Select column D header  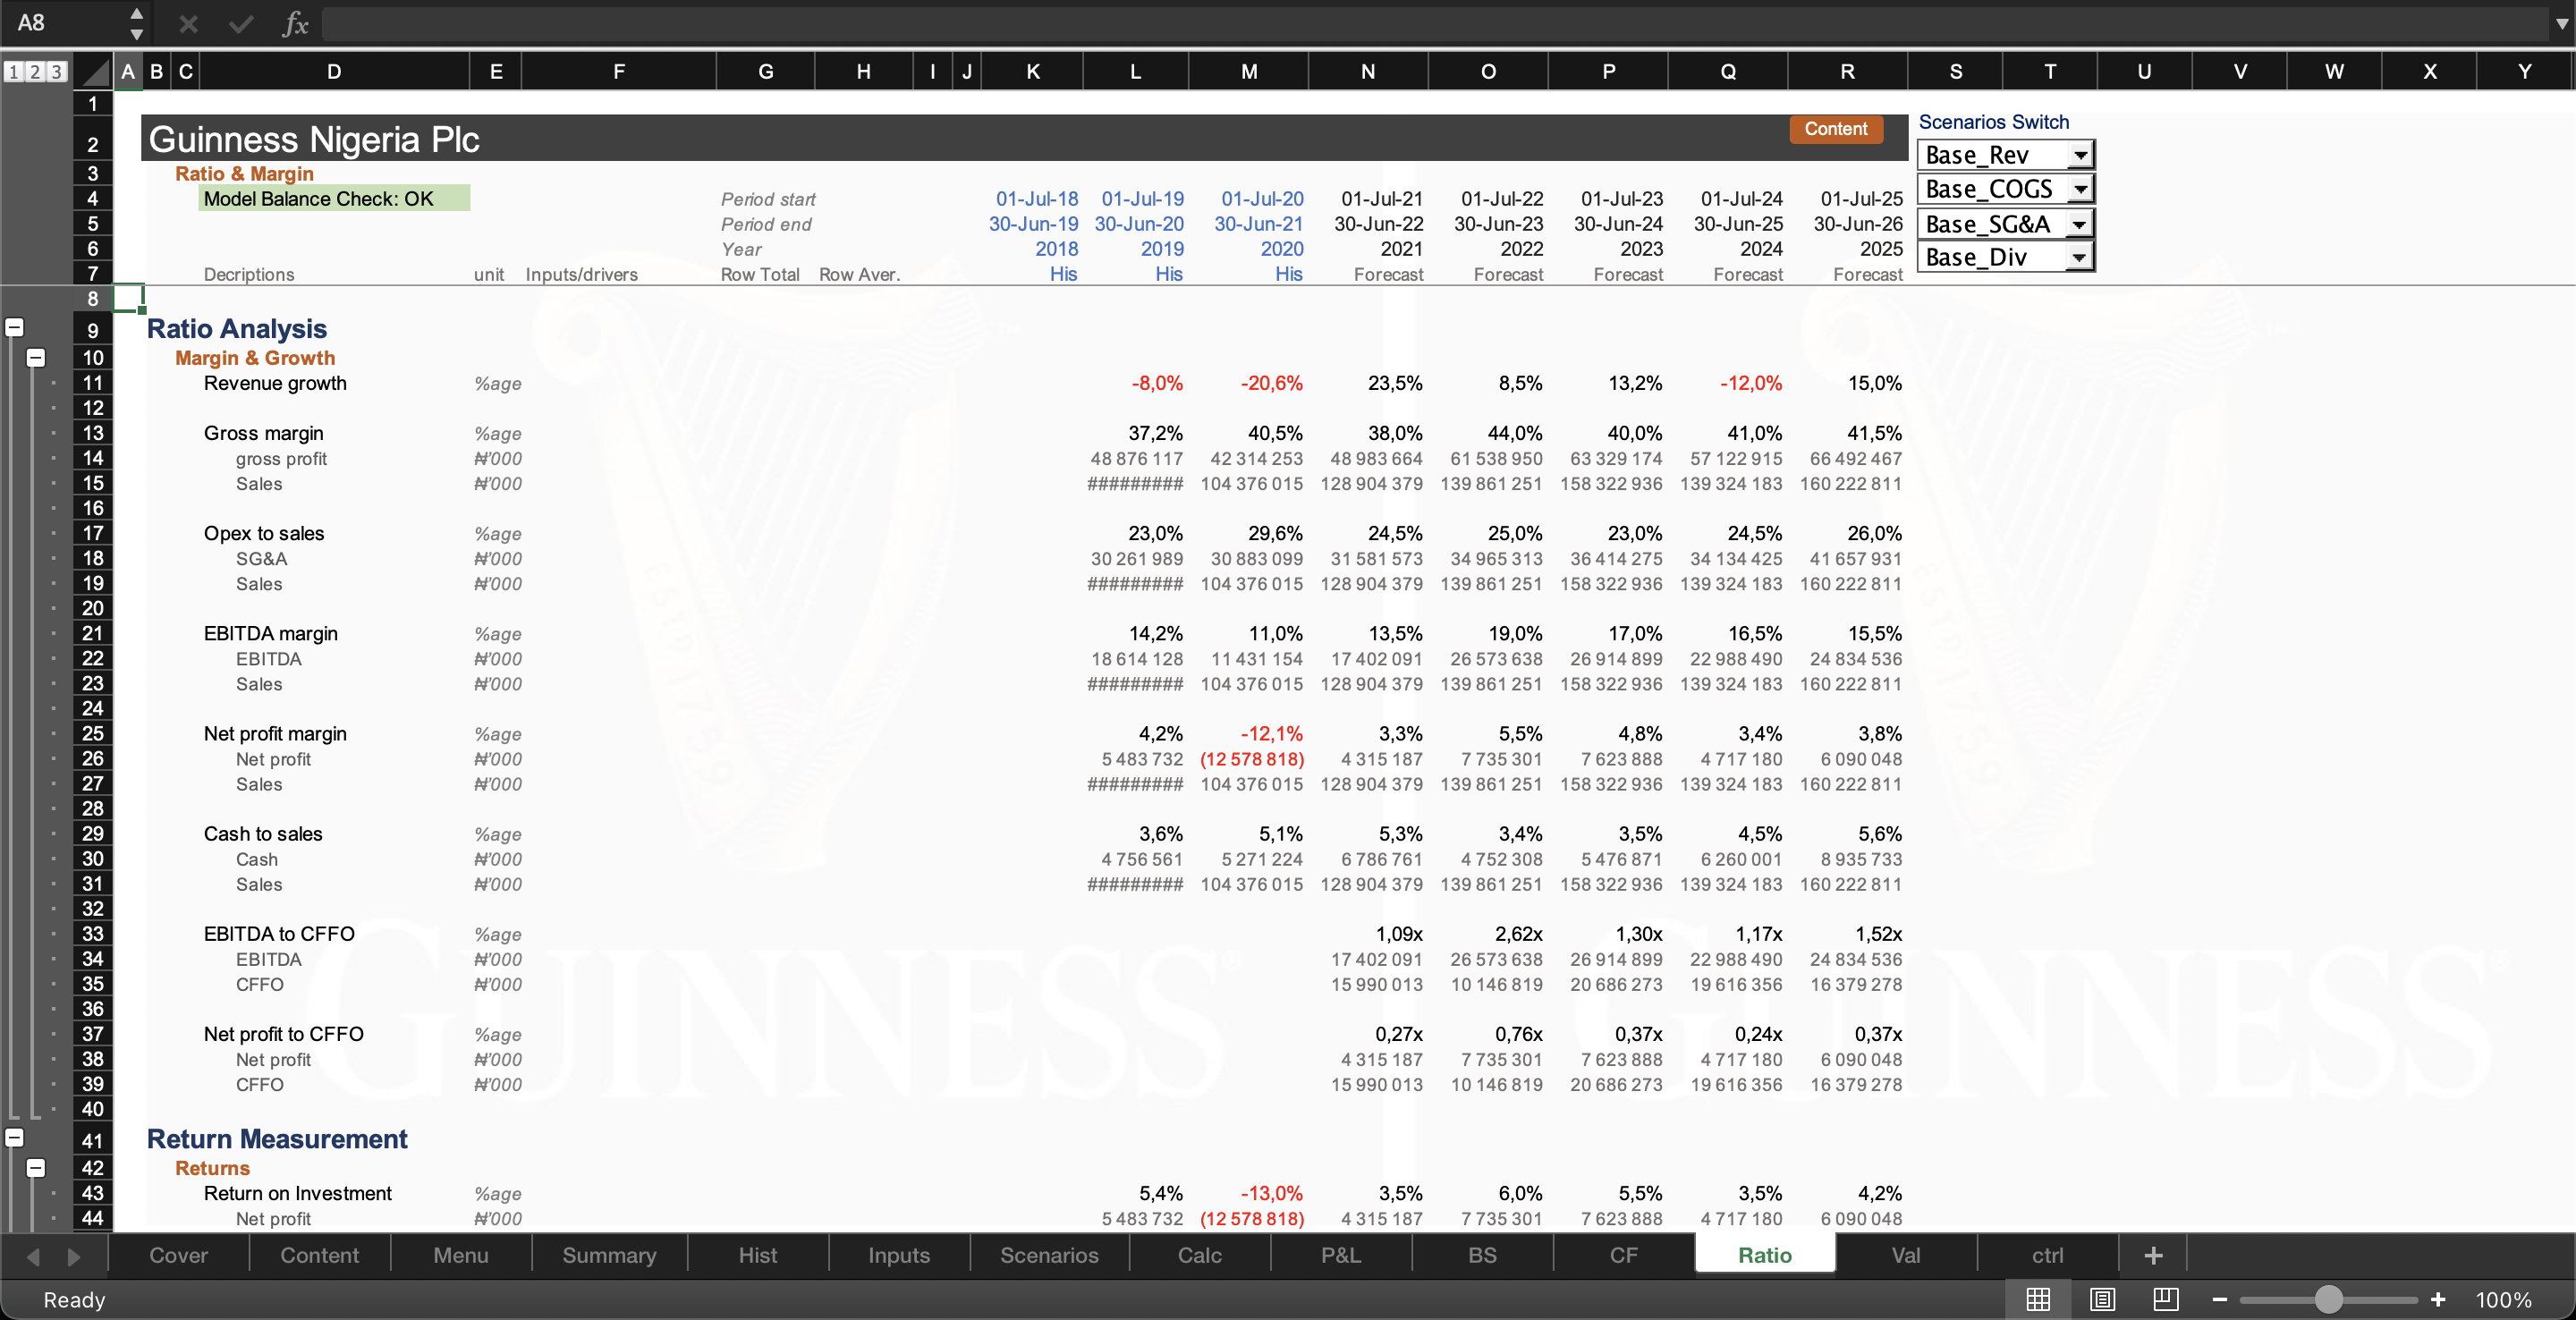click(x=334, y=72)
